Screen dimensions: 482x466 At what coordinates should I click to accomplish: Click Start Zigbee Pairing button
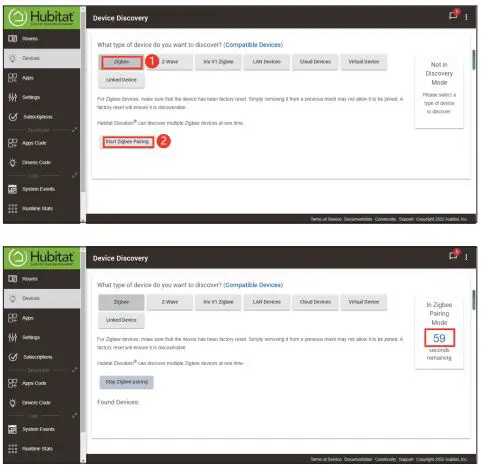point(127,142)
